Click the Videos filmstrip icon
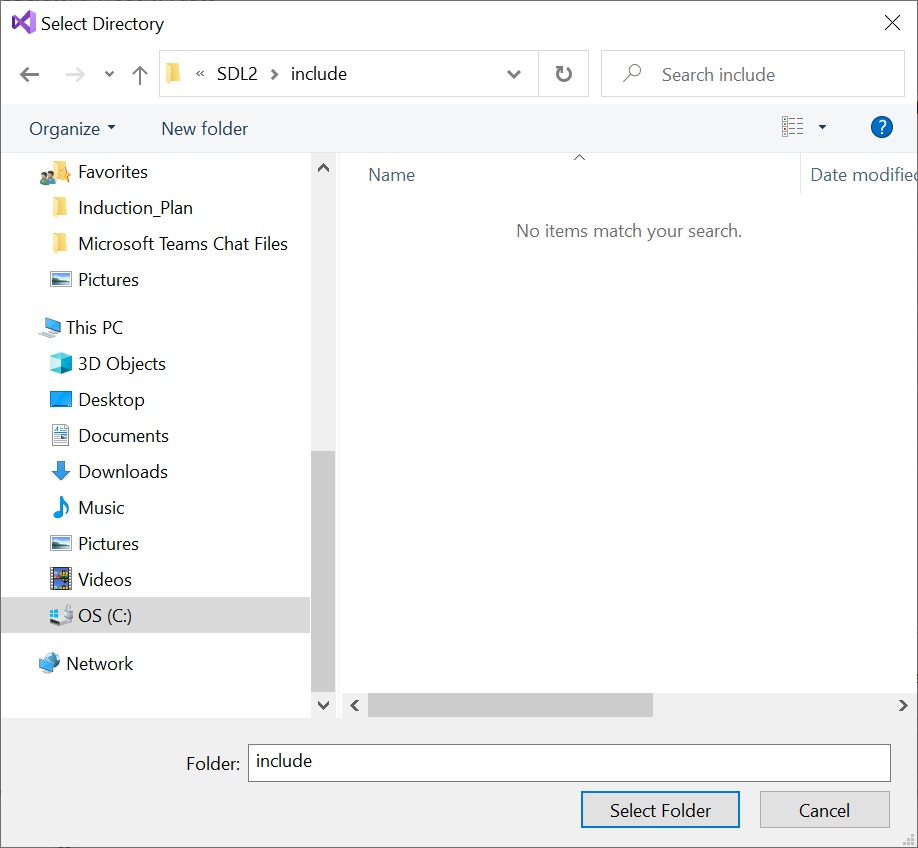This screenshot has width=918, height=848. [61, 579]
